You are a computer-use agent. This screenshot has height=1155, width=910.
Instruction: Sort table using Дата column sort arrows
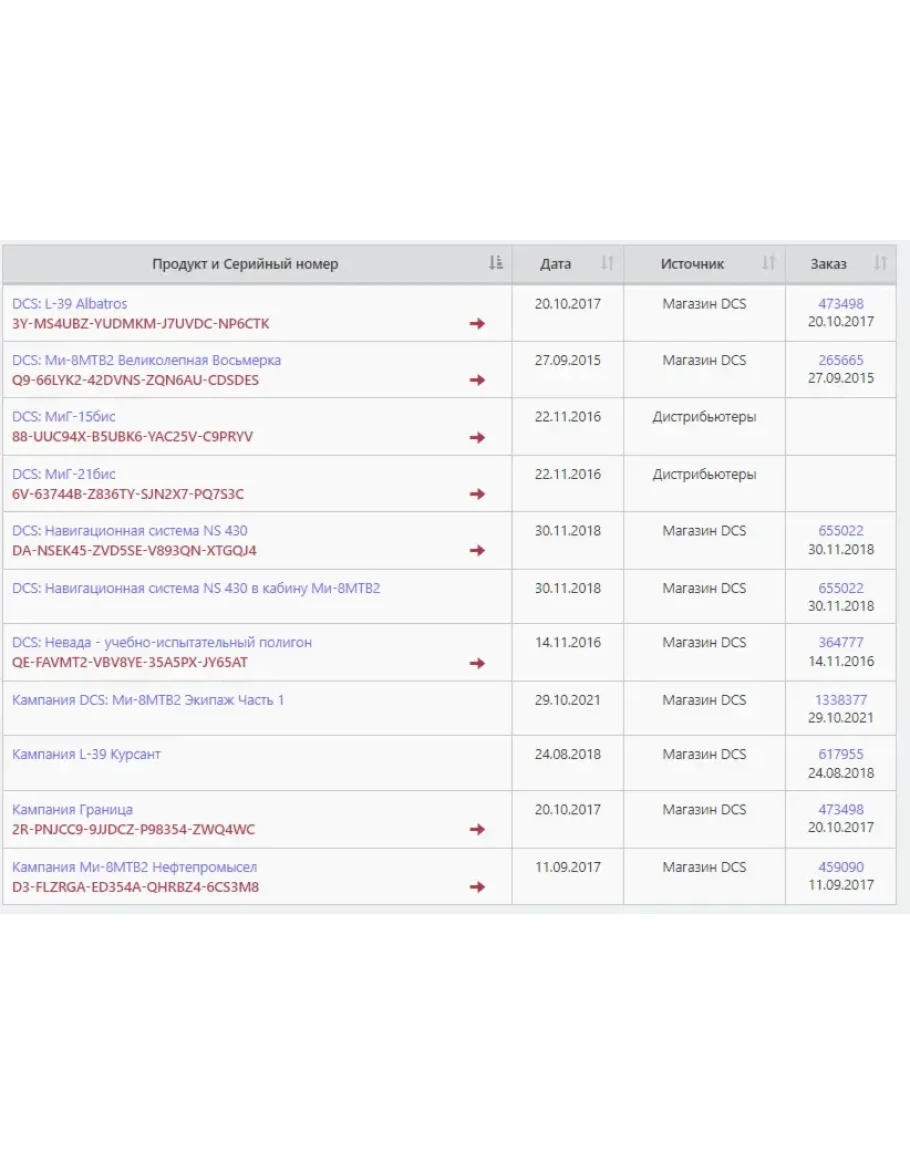pos(606,264)
